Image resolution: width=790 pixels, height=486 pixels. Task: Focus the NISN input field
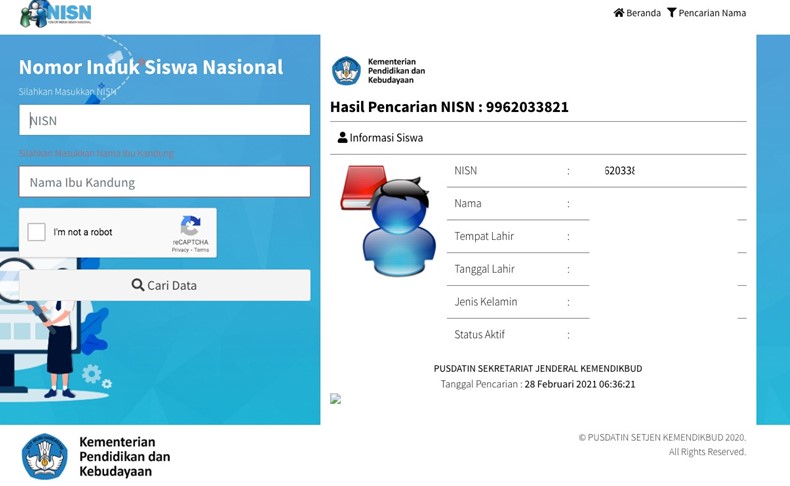pyautogui.click(x=165, y=120)
